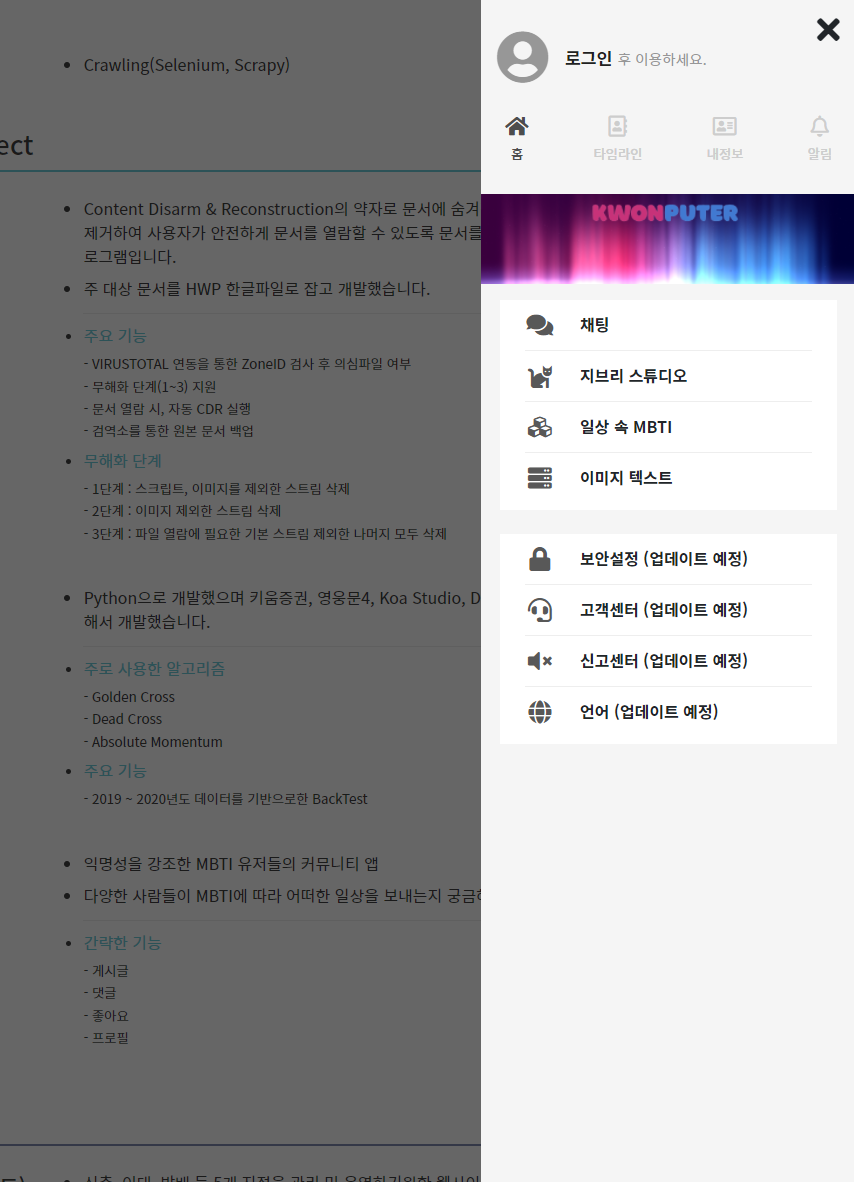Screen dimensions: 854x1182
Task: Click the 이미지 텍스트 server icon
Action: tap(540, 478)
